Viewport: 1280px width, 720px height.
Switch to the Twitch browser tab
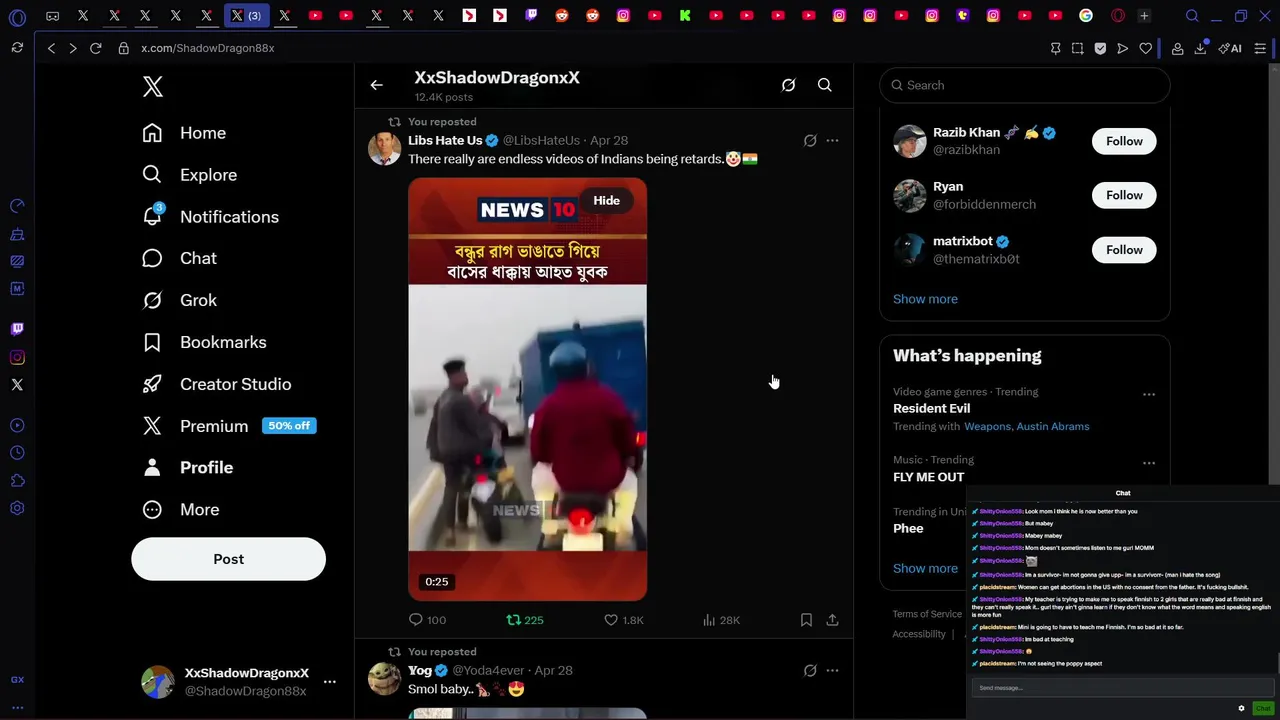(530, 16)
